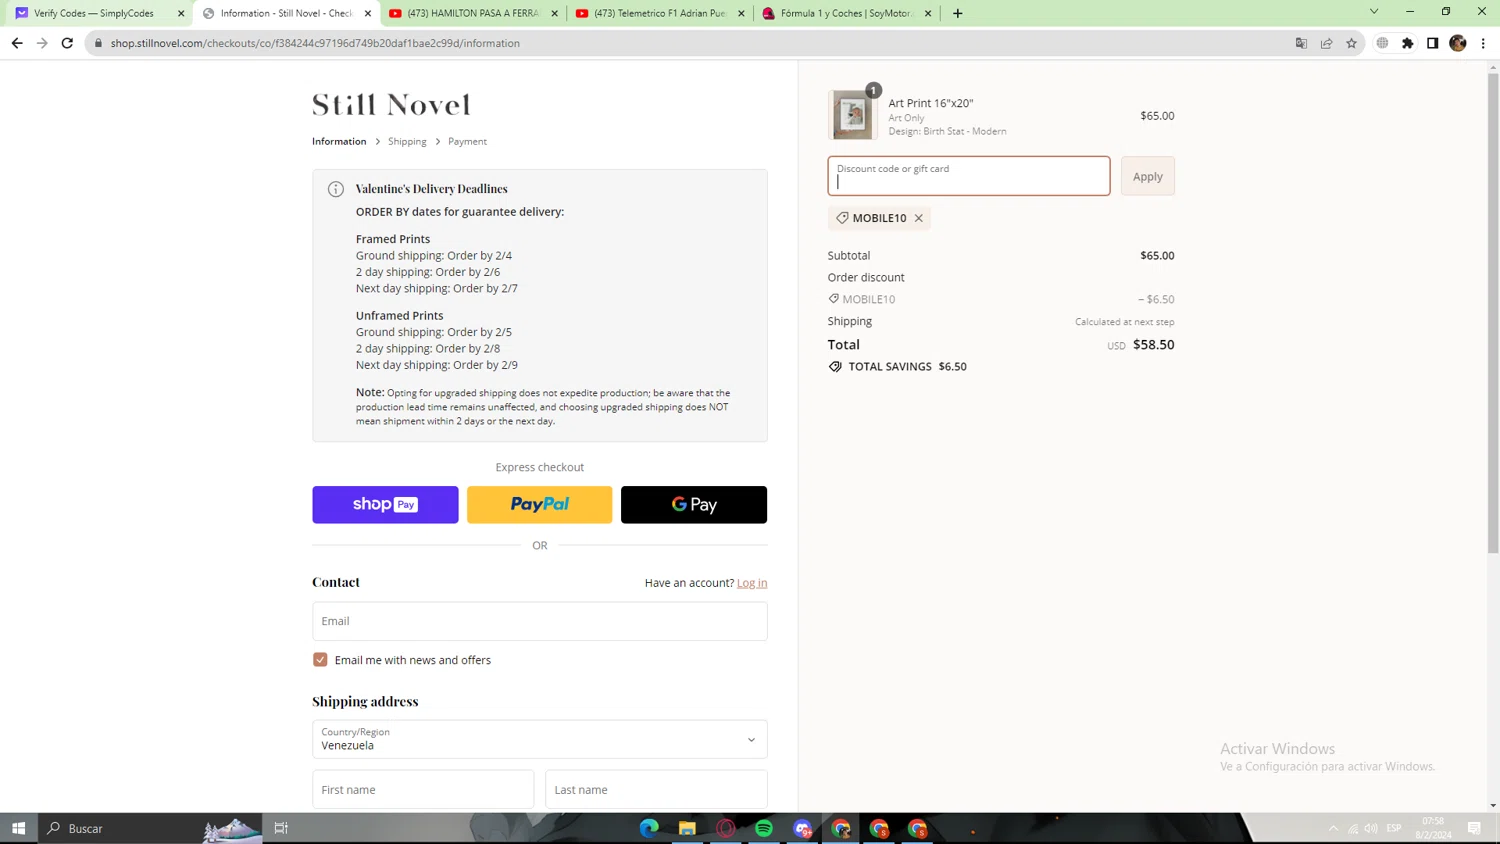Select the Information Still Novel tab
This screenshot has height=844, width=1500.
[286, 13]
